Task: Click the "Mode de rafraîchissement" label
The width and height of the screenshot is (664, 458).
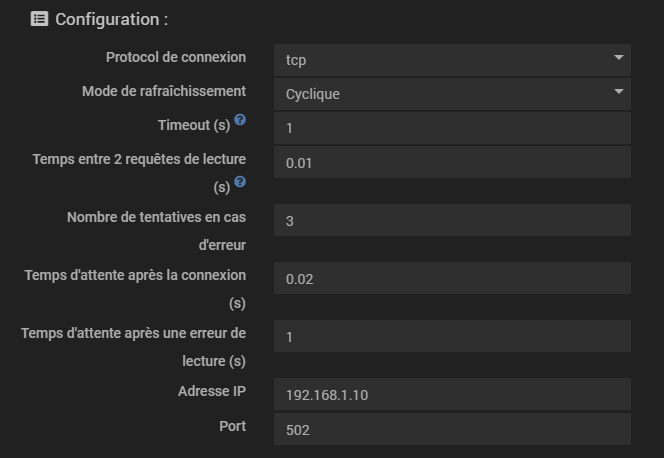Action: [x=164, y=91]
